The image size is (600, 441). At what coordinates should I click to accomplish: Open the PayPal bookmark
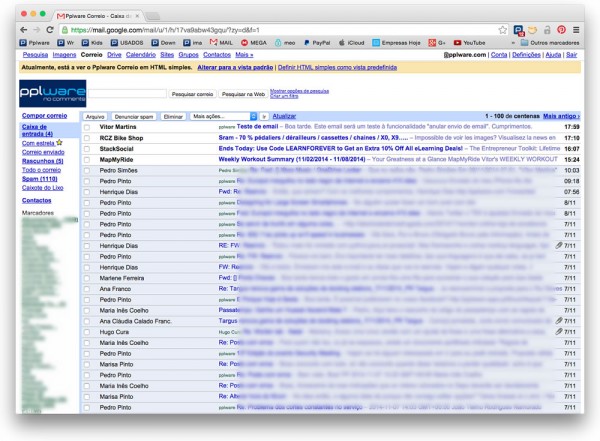(x=317, y=43)
